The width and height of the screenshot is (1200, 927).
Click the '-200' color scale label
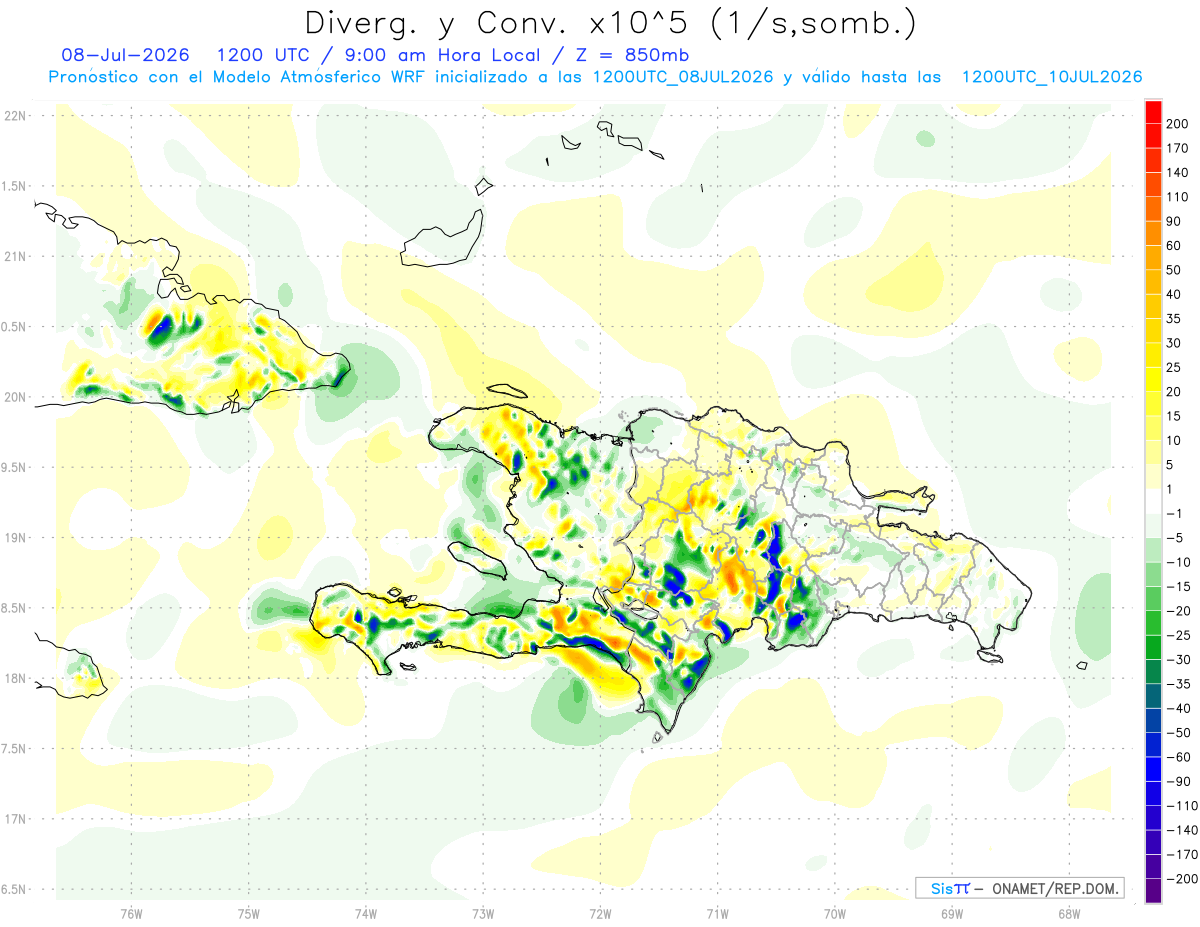click(1180, 879)
